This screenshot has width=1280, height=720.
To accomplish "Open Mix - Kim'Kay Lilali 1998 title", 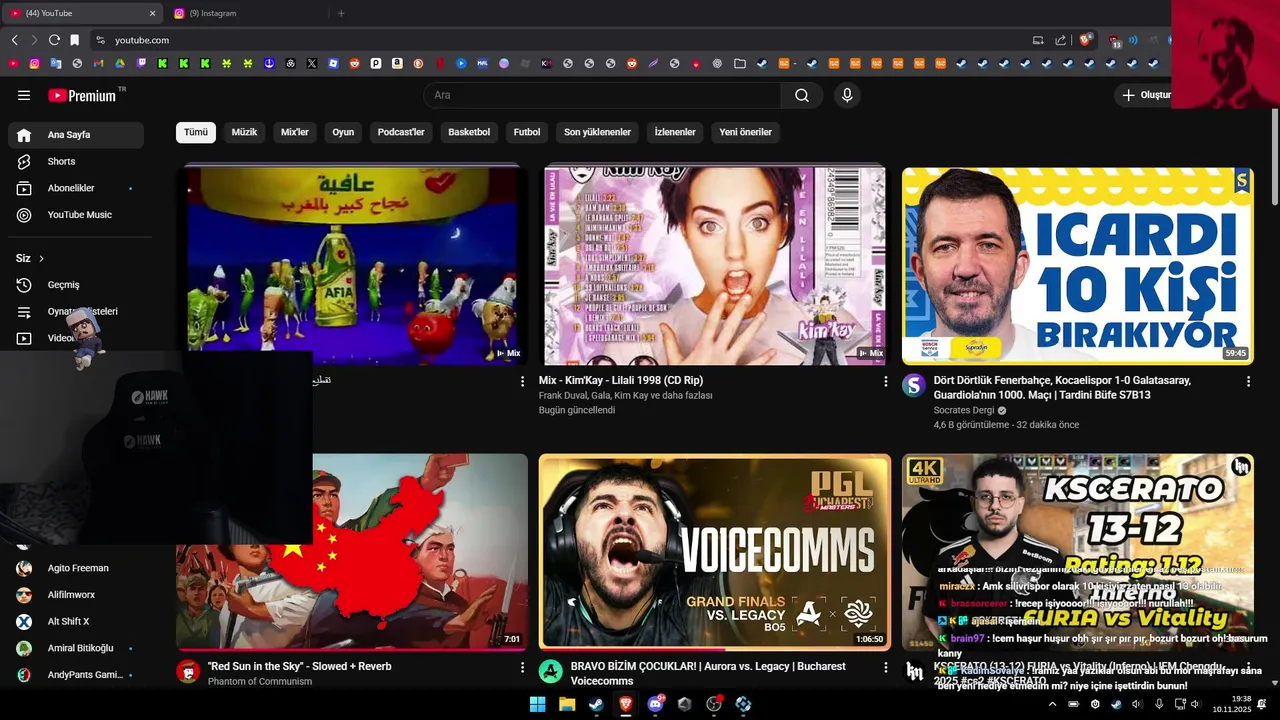I will pos(621,380).
